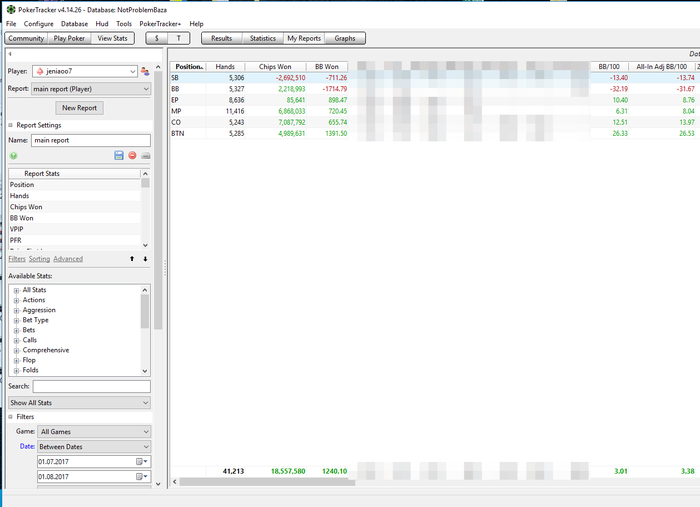Switch to the Results tab
This screenshot has height=507, width=700.
point(221,38)
